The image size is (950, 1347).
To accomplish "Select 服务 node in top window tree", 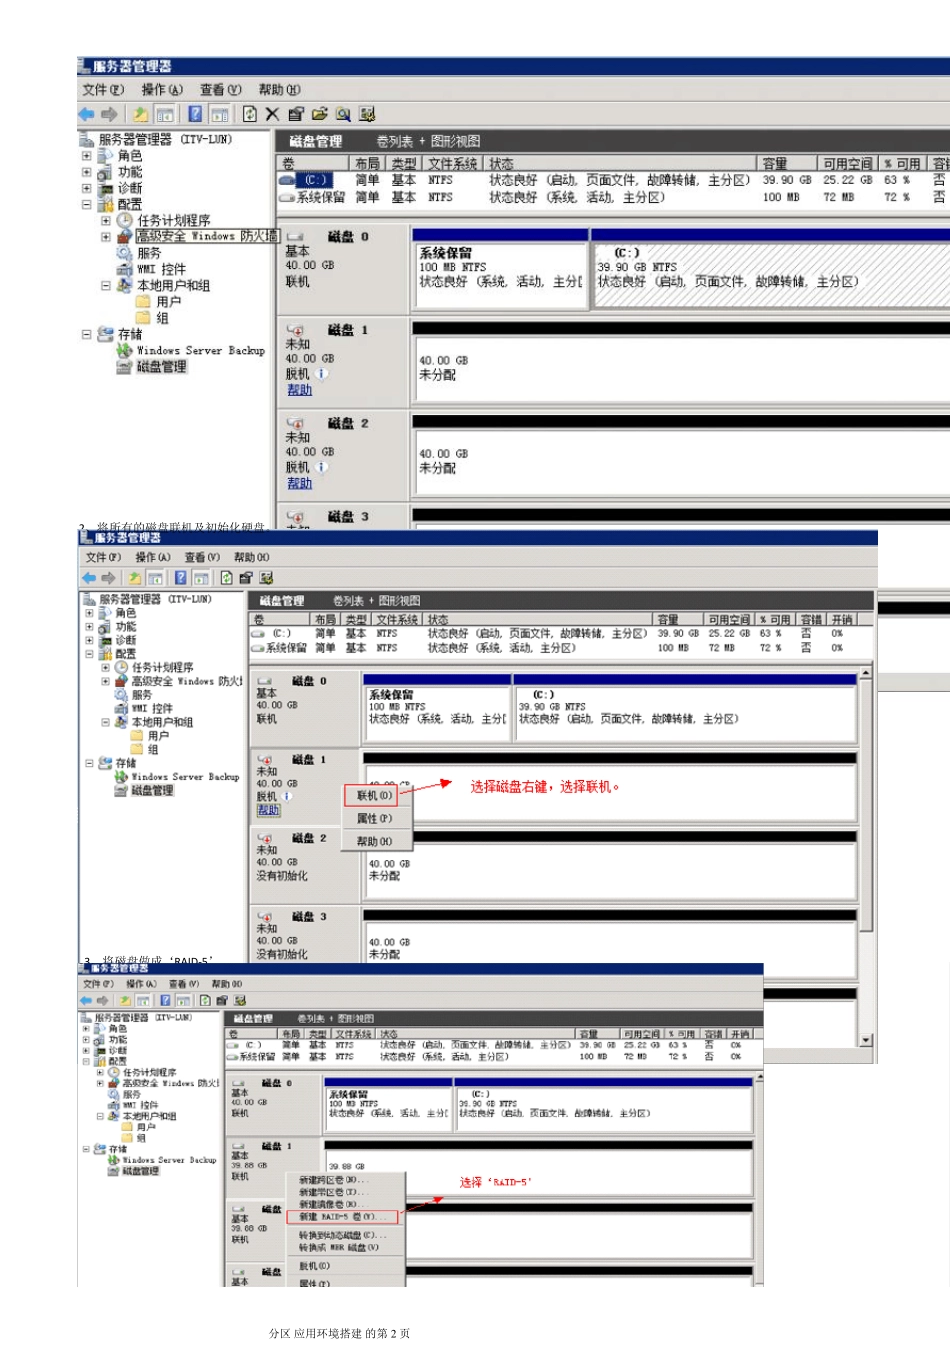I will pos(149,253).
